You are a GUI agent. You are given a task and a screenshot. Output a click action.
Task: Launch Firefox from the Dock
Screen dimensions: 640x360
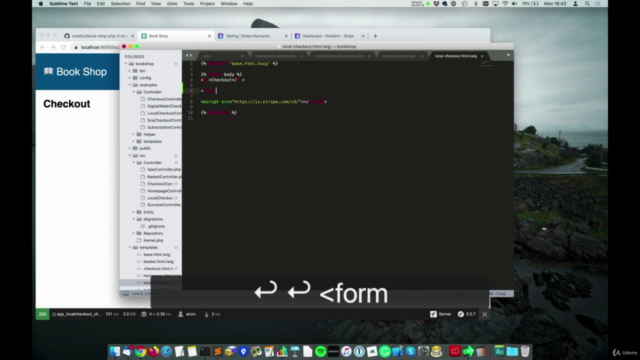pyautogui.click(x=153, y=351)
